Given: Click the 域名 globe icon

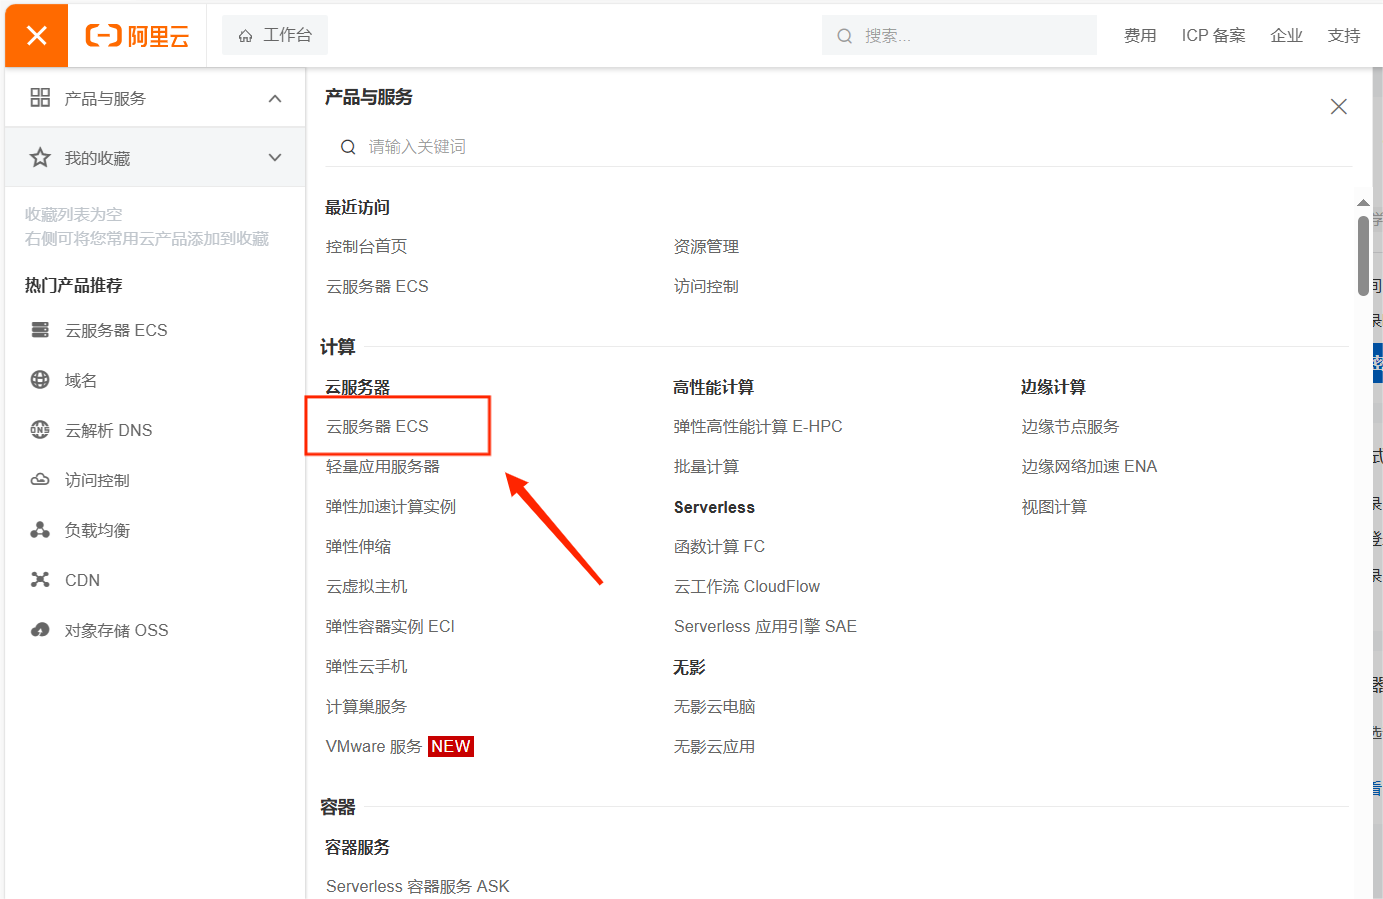Looking at the screenshot, I should click(x=40, y=380).
